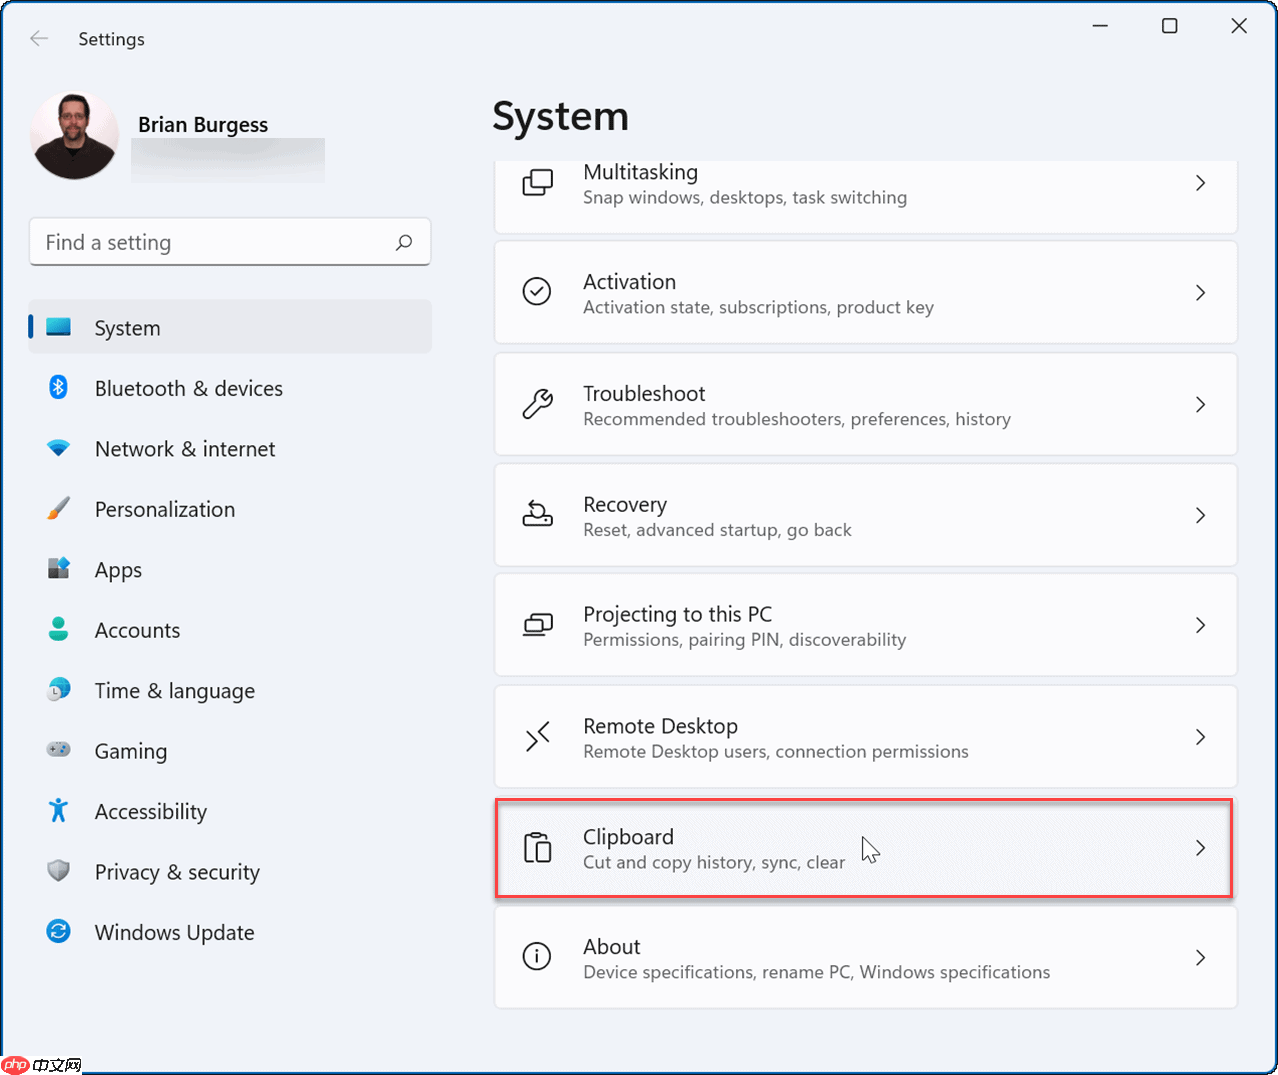Image resolution: width=1278 pixels, height=1075 pixels.
Task: Click the Personalization paintbrush icon
Action: (58, 509)
